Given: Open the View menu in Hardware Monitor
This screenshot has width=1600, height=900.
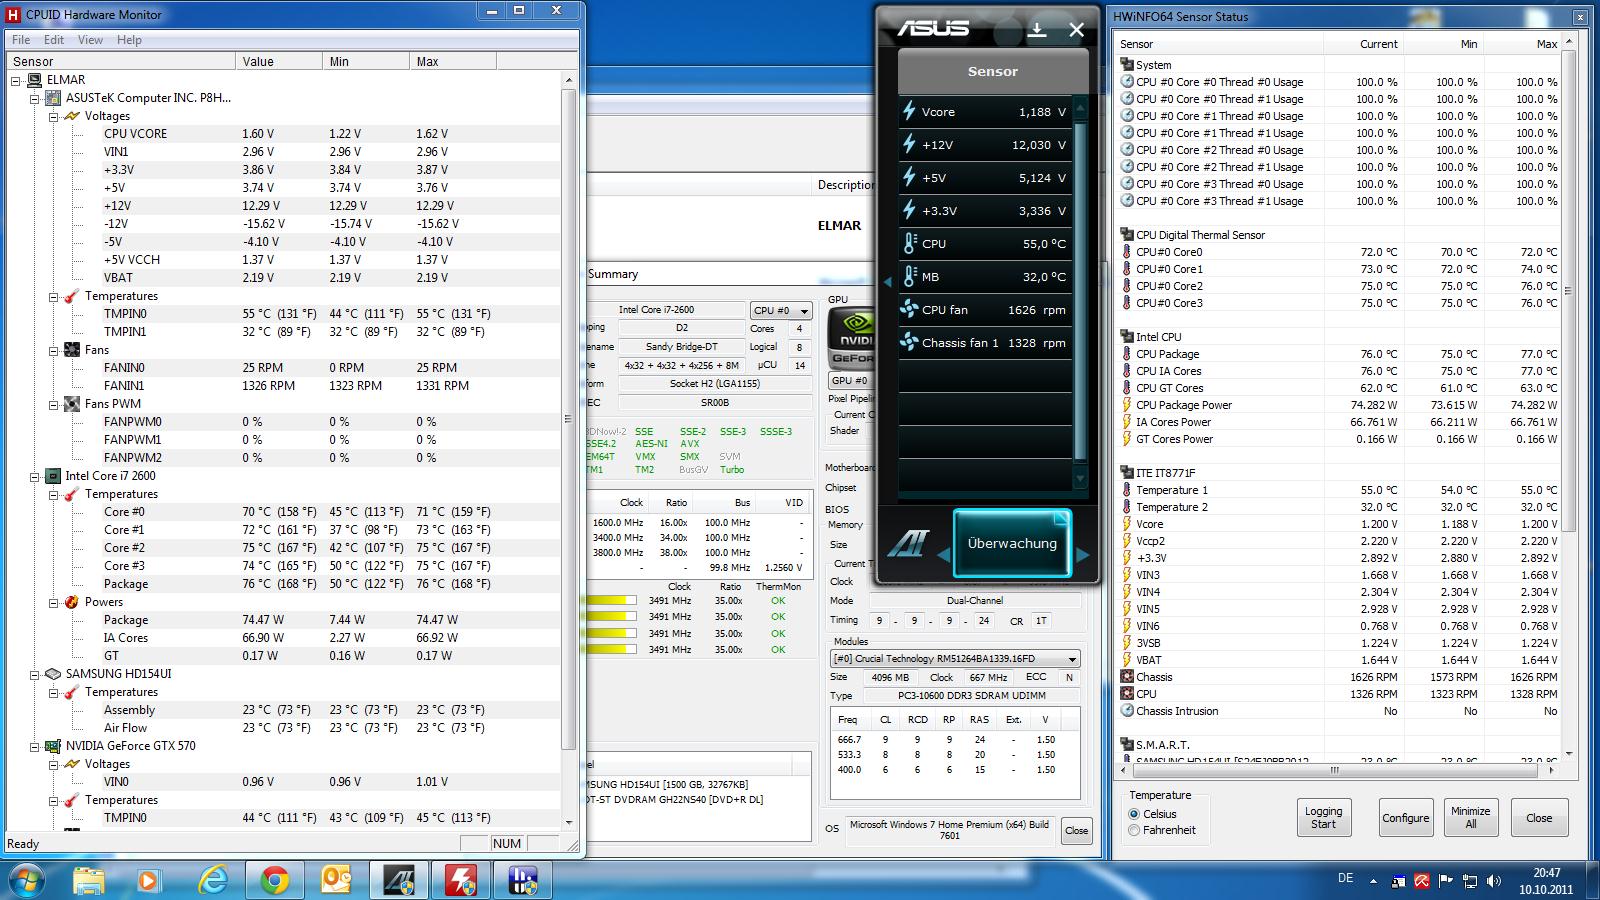Looking at the screenshot, I should pyautogui.click(x=90, y=40).
